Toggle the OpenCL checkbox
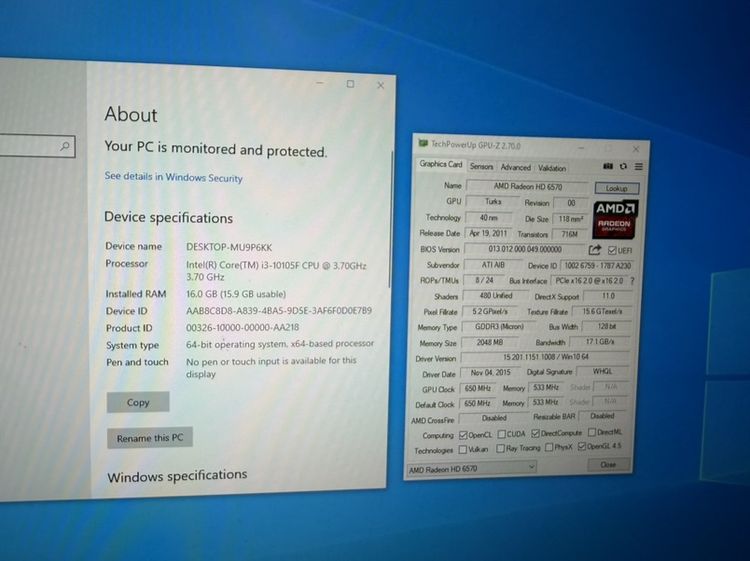Screen dimensions: 750x561 463,435
